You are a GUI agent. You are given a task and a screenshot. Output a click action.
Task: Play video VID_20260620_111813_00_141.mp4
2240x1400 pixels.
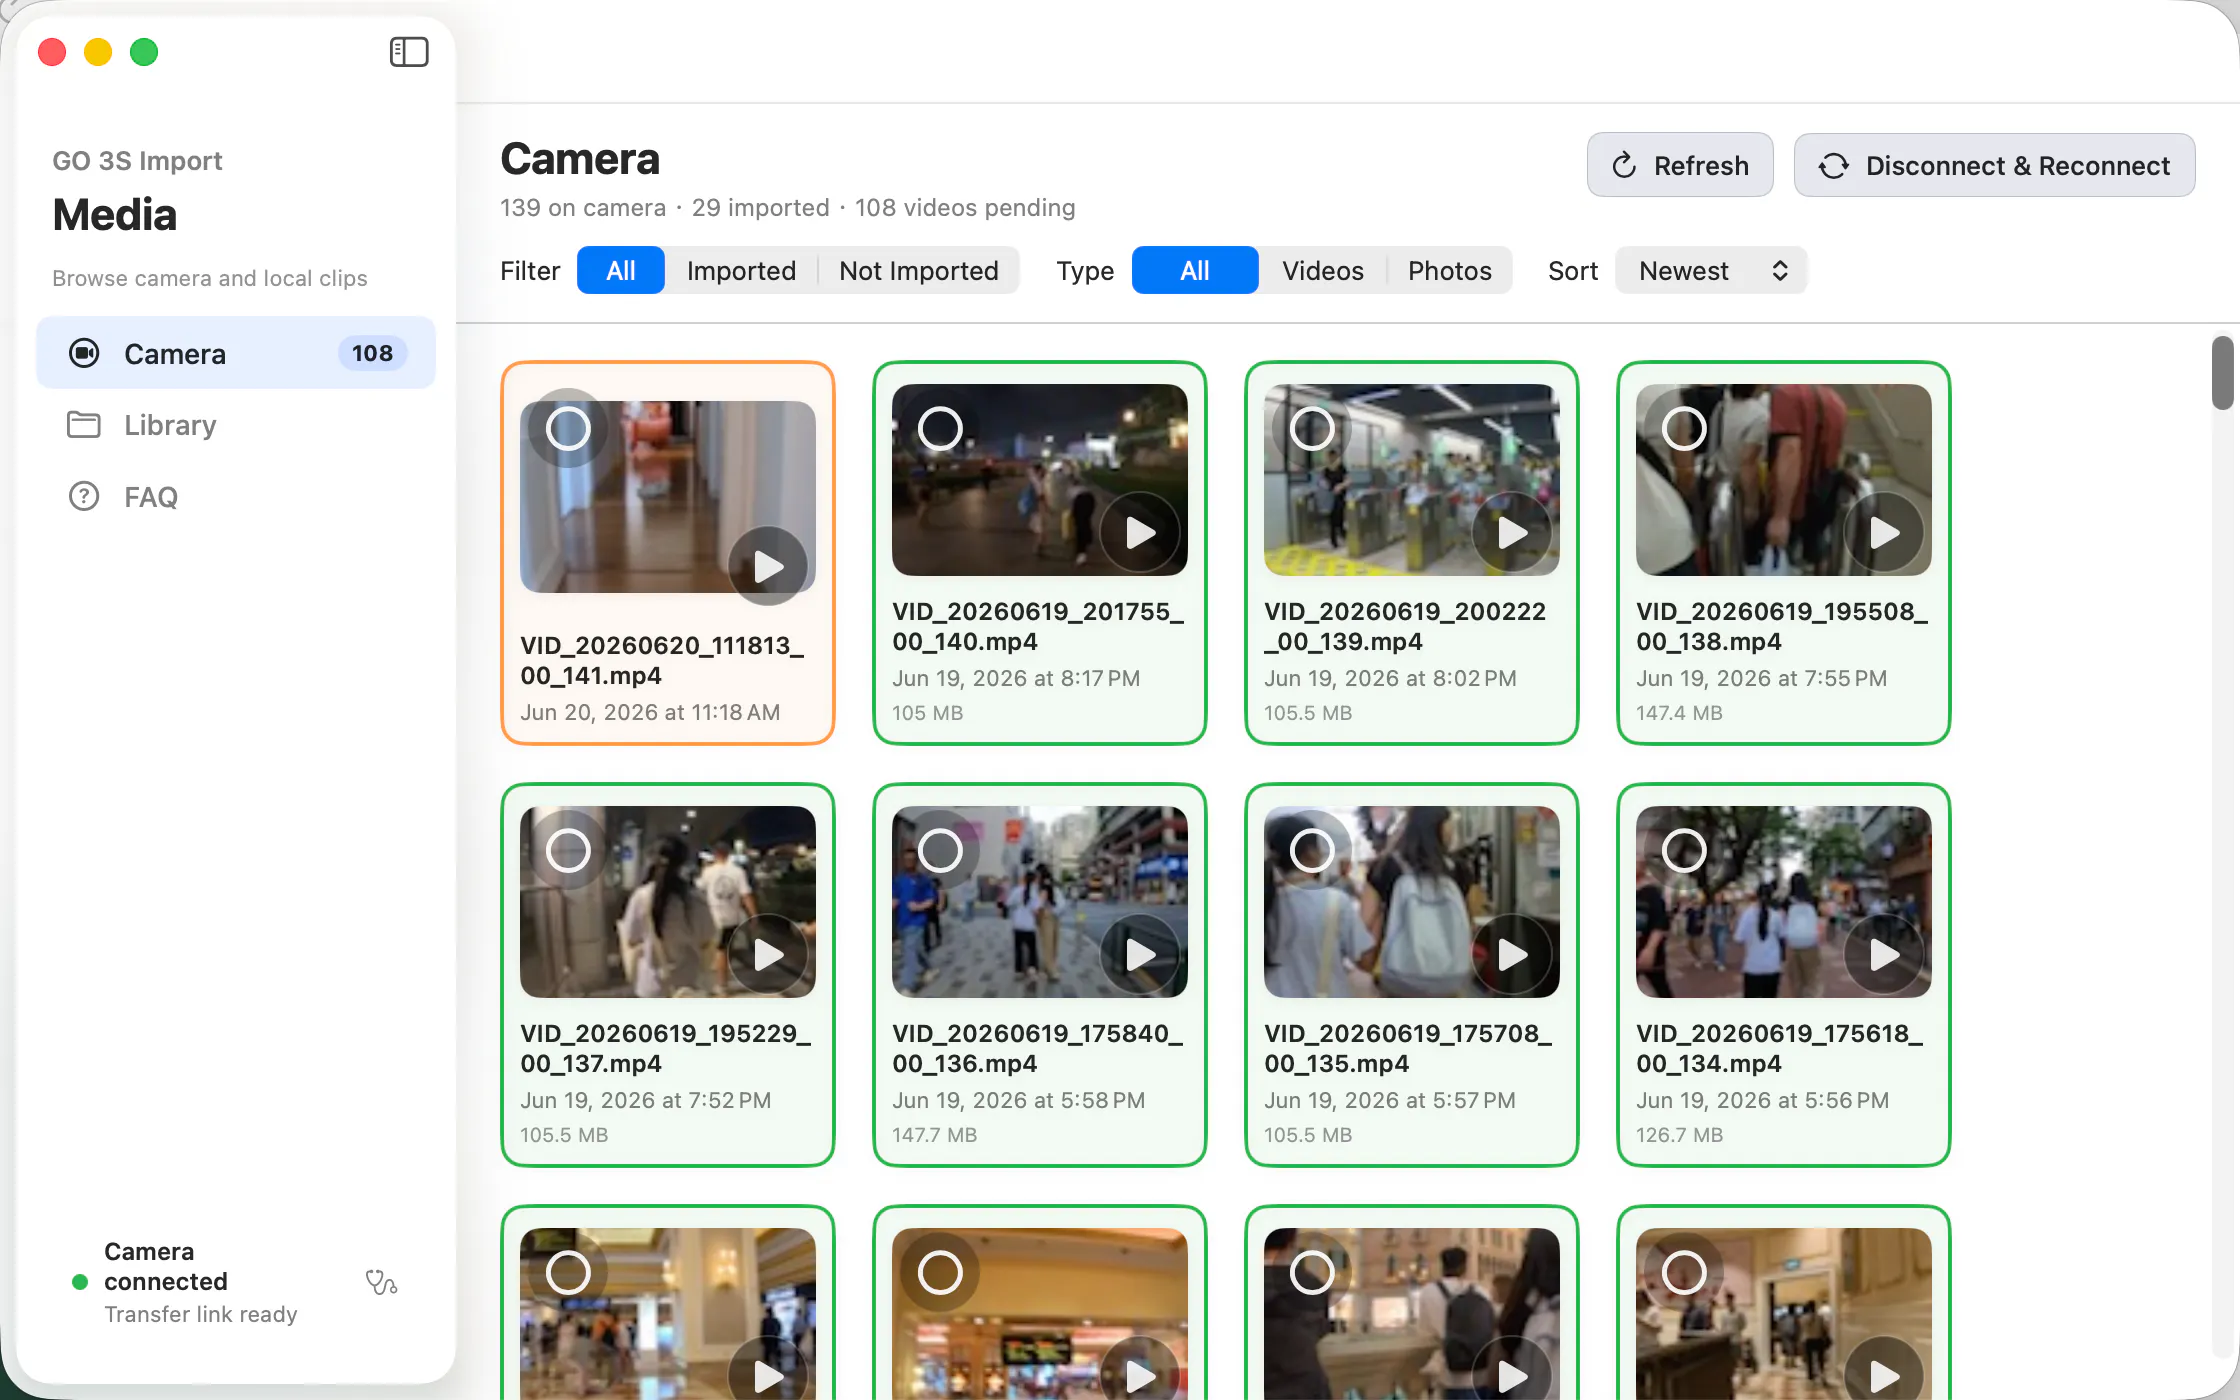[x=768, y=566]
